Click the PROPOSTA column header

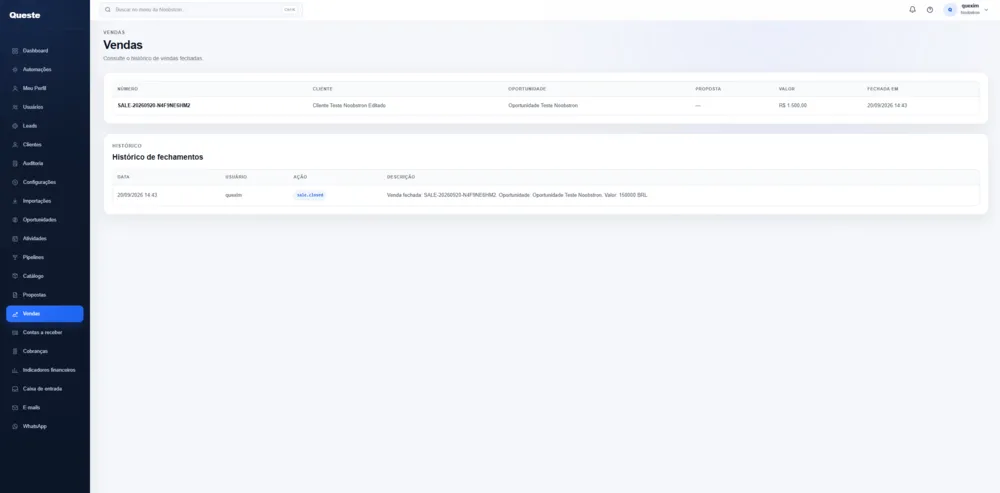tap(708, 89)
